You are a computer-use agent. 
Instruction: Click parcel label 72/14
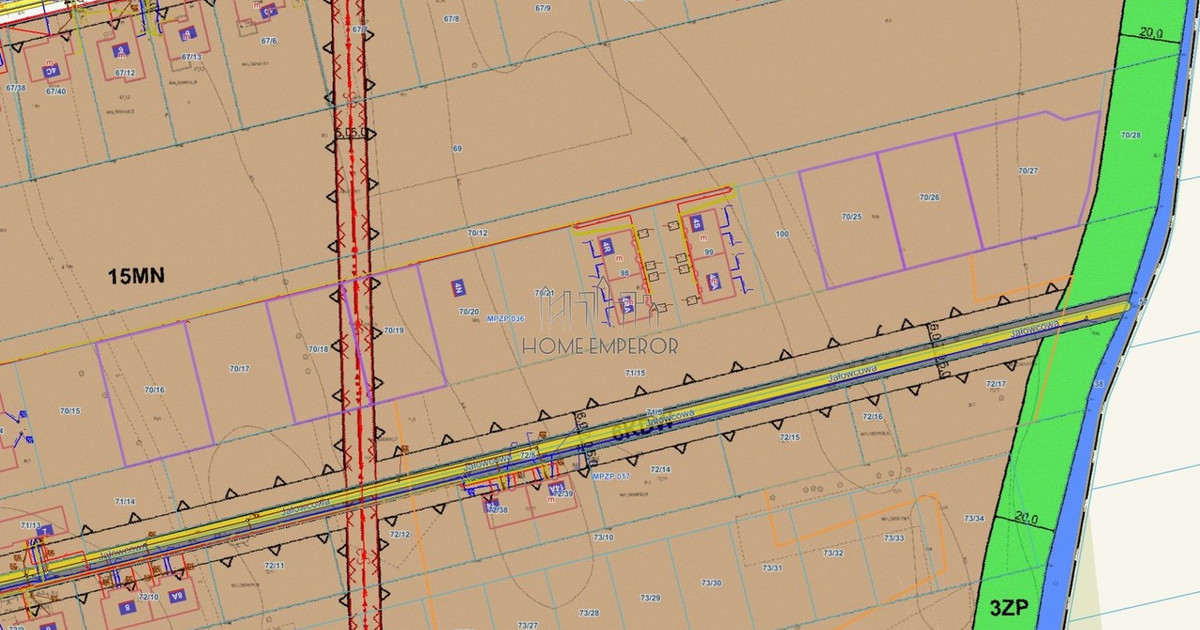pyautogui.click(x=660, y=469)
